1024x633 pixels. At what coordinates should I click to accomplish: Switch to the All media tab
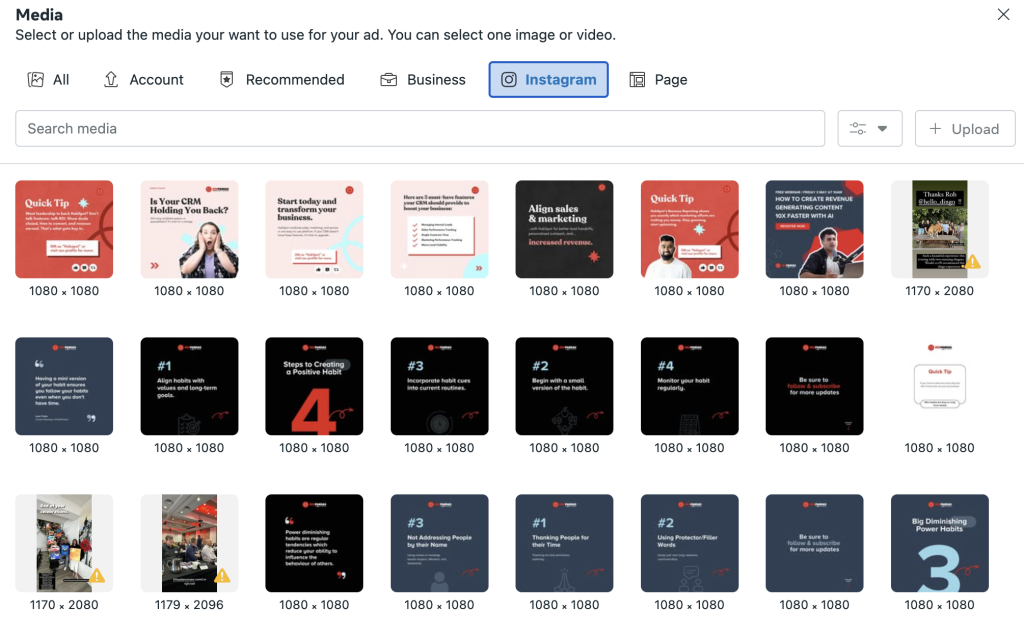tap(49, 79)
